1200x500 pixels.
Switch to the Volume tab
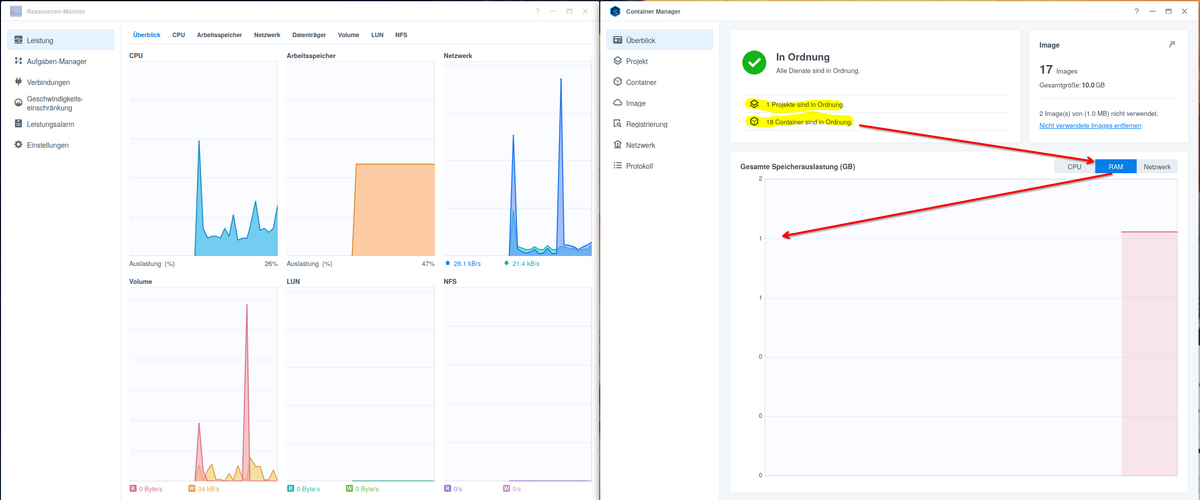point(349,35)
